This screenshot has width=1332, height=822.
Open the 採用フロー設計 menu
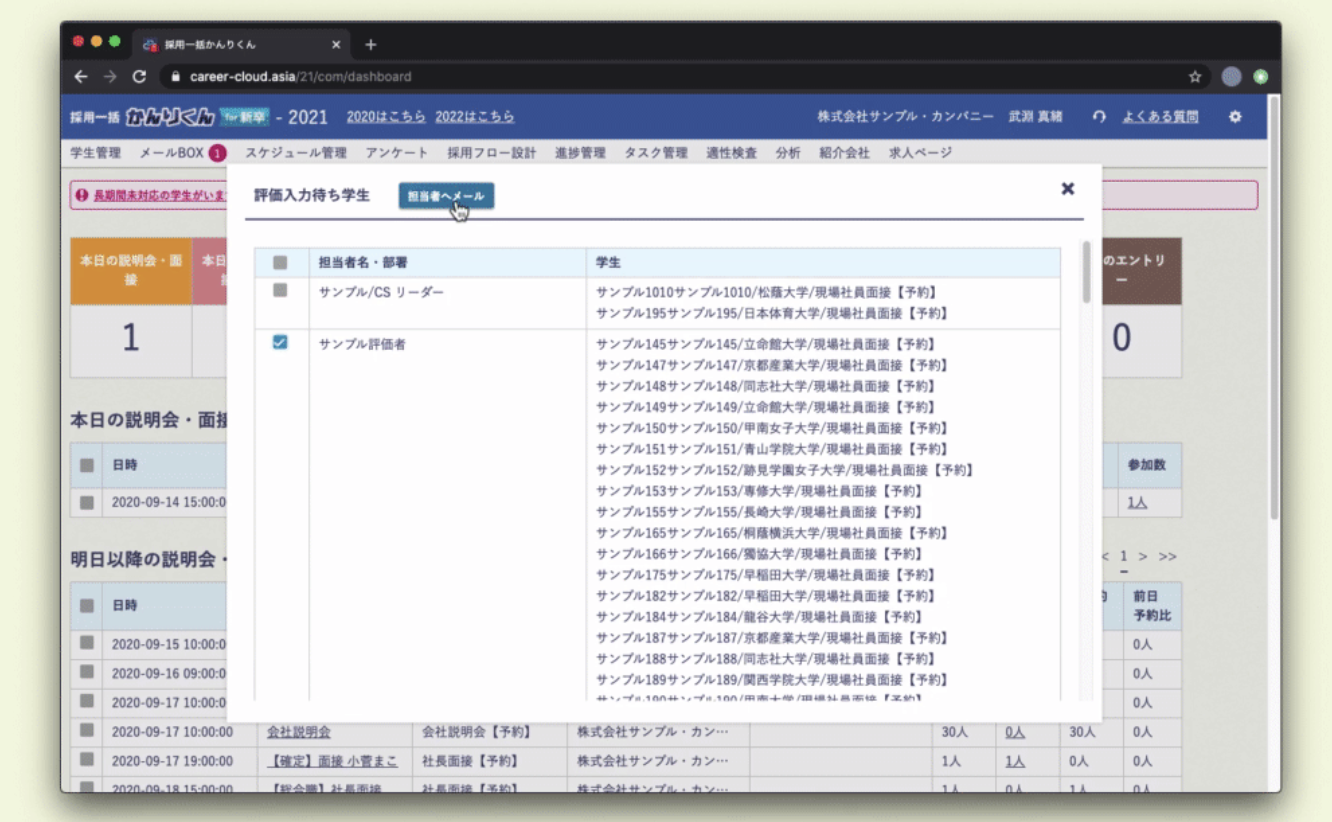tap(491, 153)
